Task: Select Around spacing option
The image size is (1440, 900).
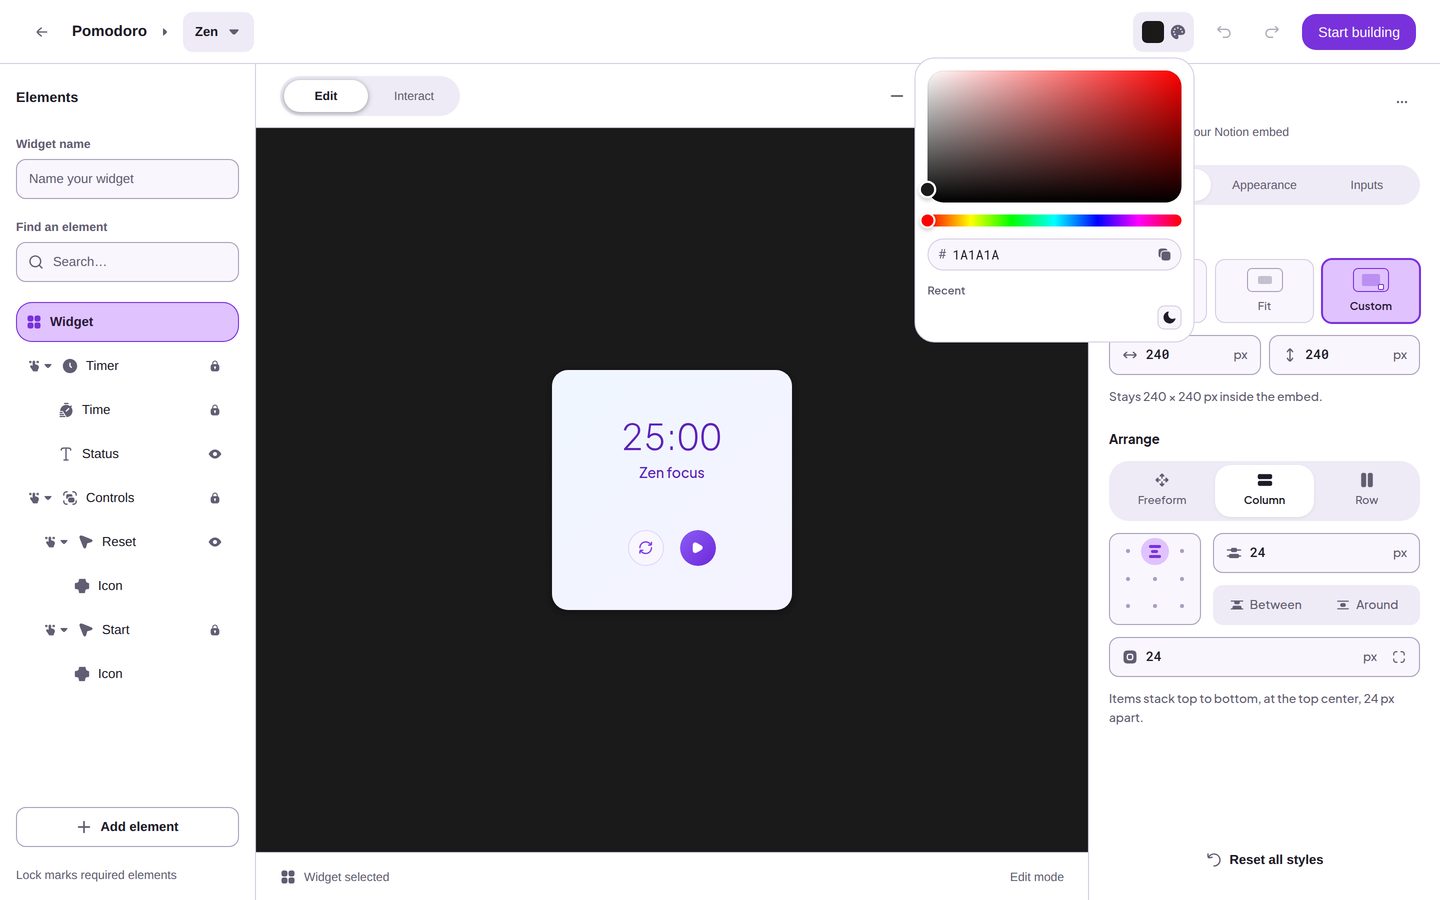Action: pos(1367,605)
